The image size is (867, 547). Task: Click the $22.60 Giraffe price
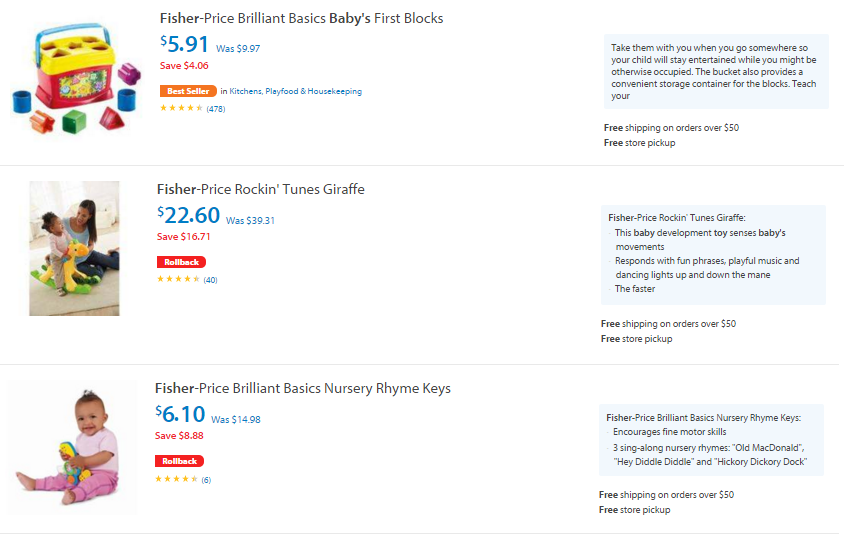pos(189,215)
